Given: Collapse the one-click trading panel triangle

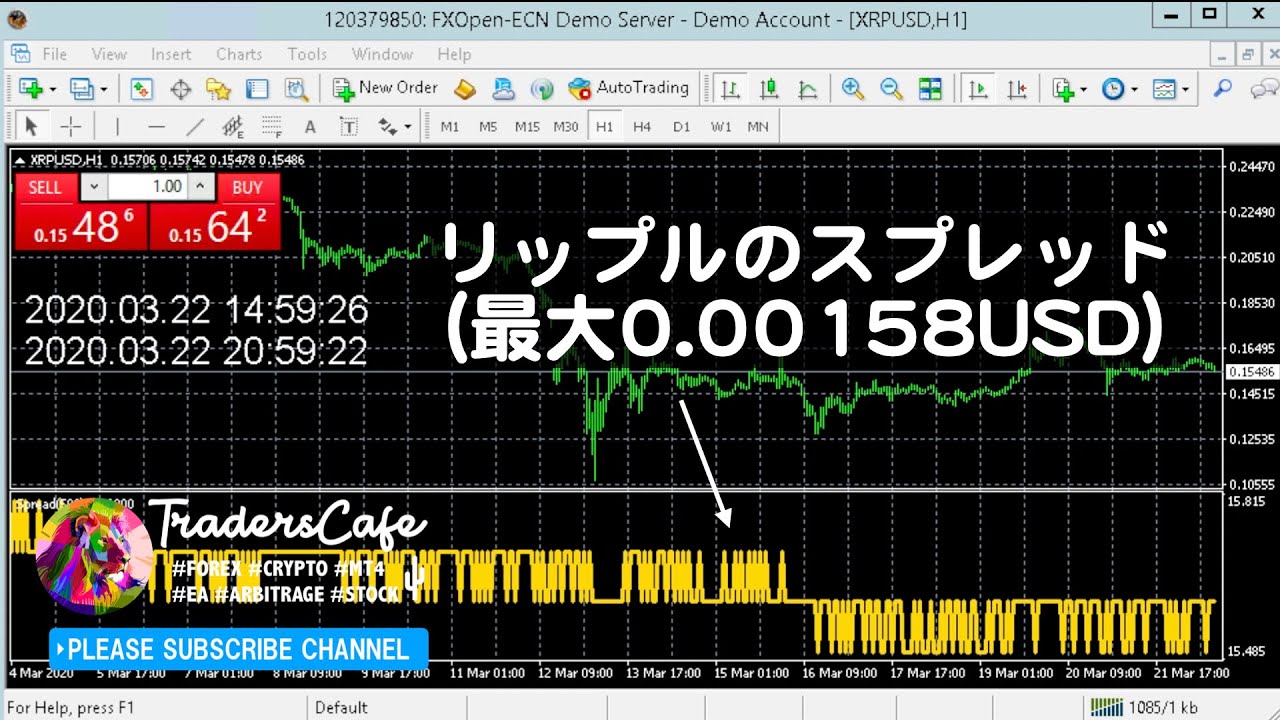Looking at the screenshot, I should click(x=20, y=159).
